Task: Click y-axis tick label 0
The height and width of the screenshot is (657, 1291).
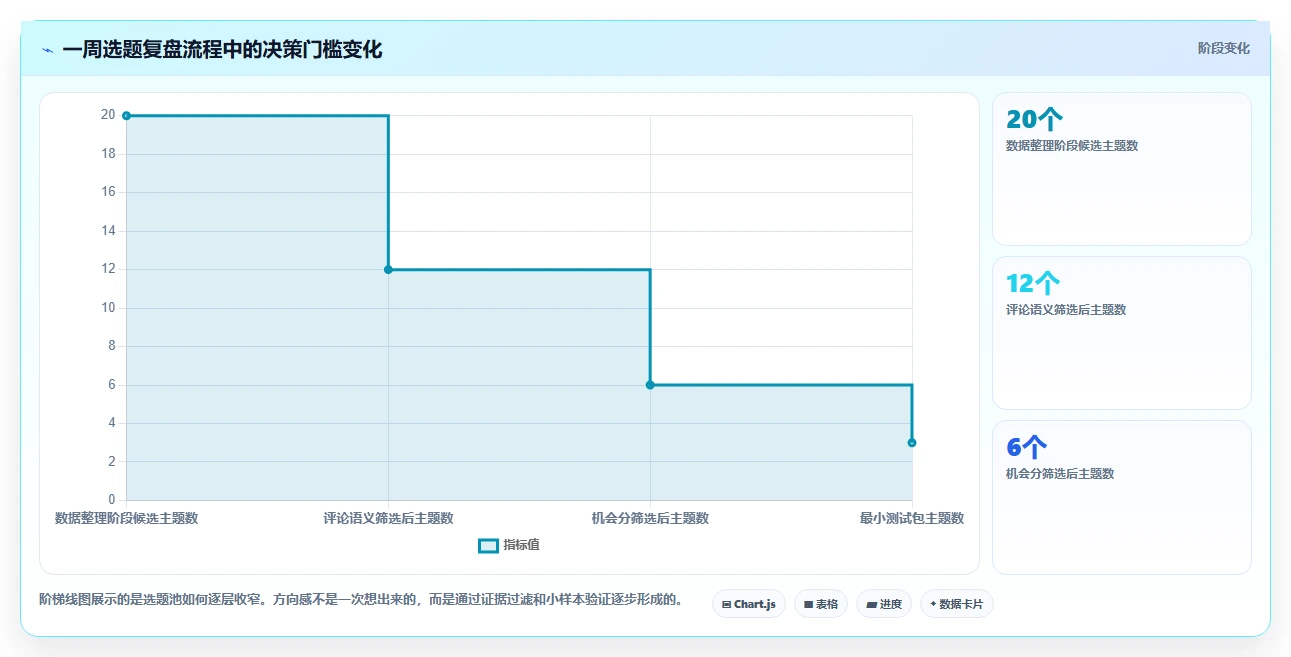Action: tap(112, 500)
